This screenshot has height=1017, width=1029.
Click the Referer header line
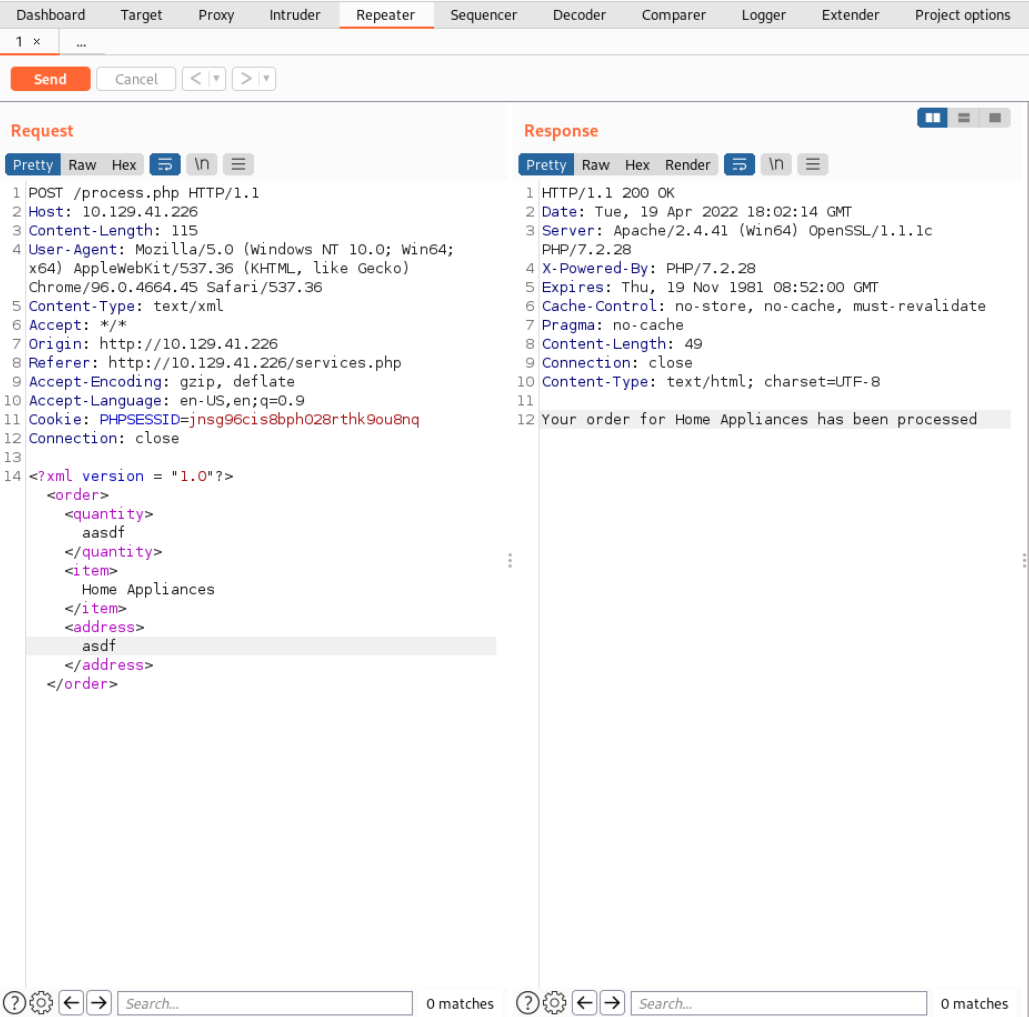click(x=215, y=363)
